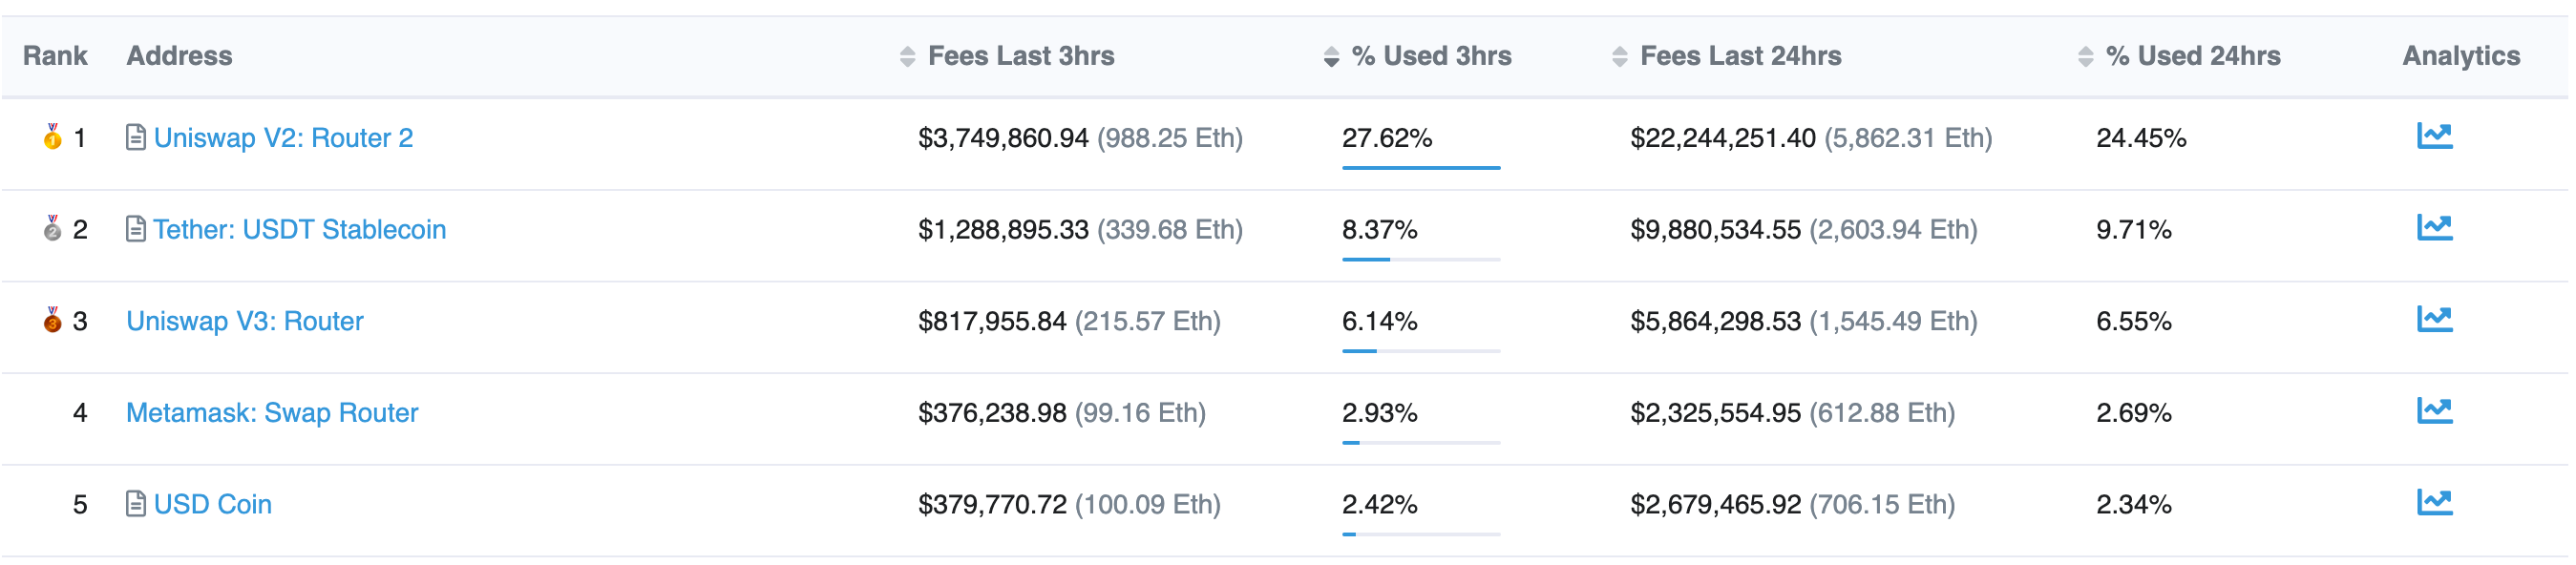The image size is (2576, 565).
Task: Open the Metamask: Swap Router address
Action: pyautogui.click(x=272, y=413)
